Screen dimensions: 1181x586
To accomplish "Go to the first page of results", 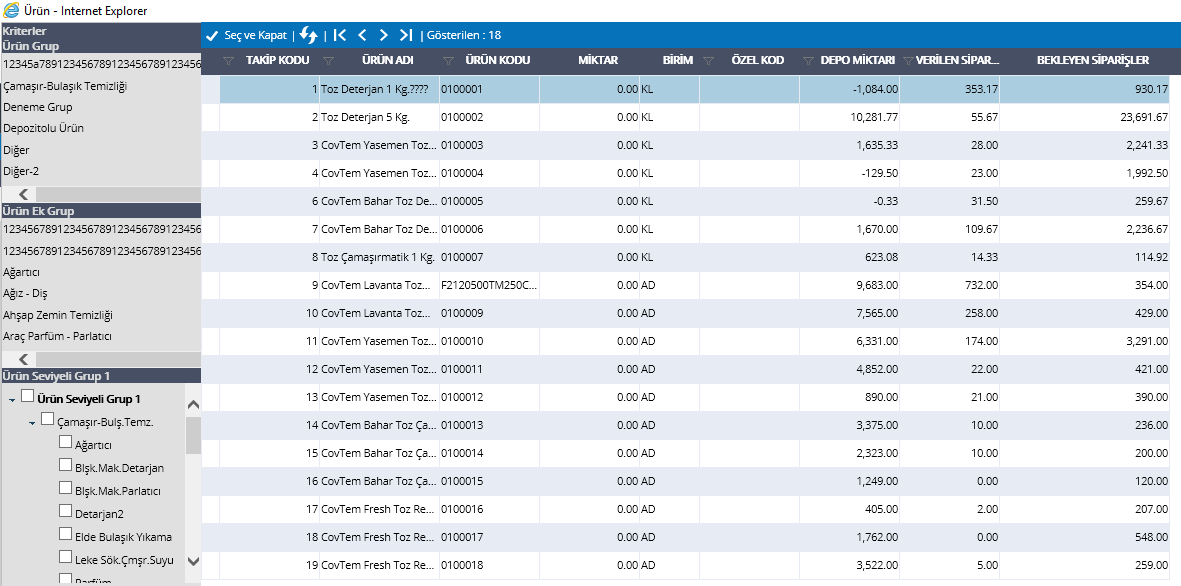I will (x=340, y=35).
